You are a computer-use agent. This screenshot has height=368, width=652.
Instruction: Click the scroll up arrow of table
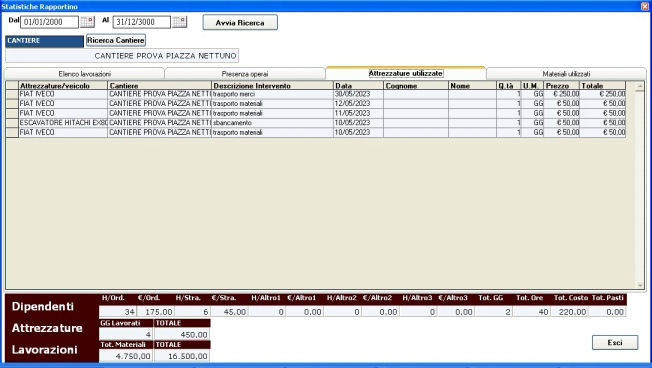[x=640, y=86]
